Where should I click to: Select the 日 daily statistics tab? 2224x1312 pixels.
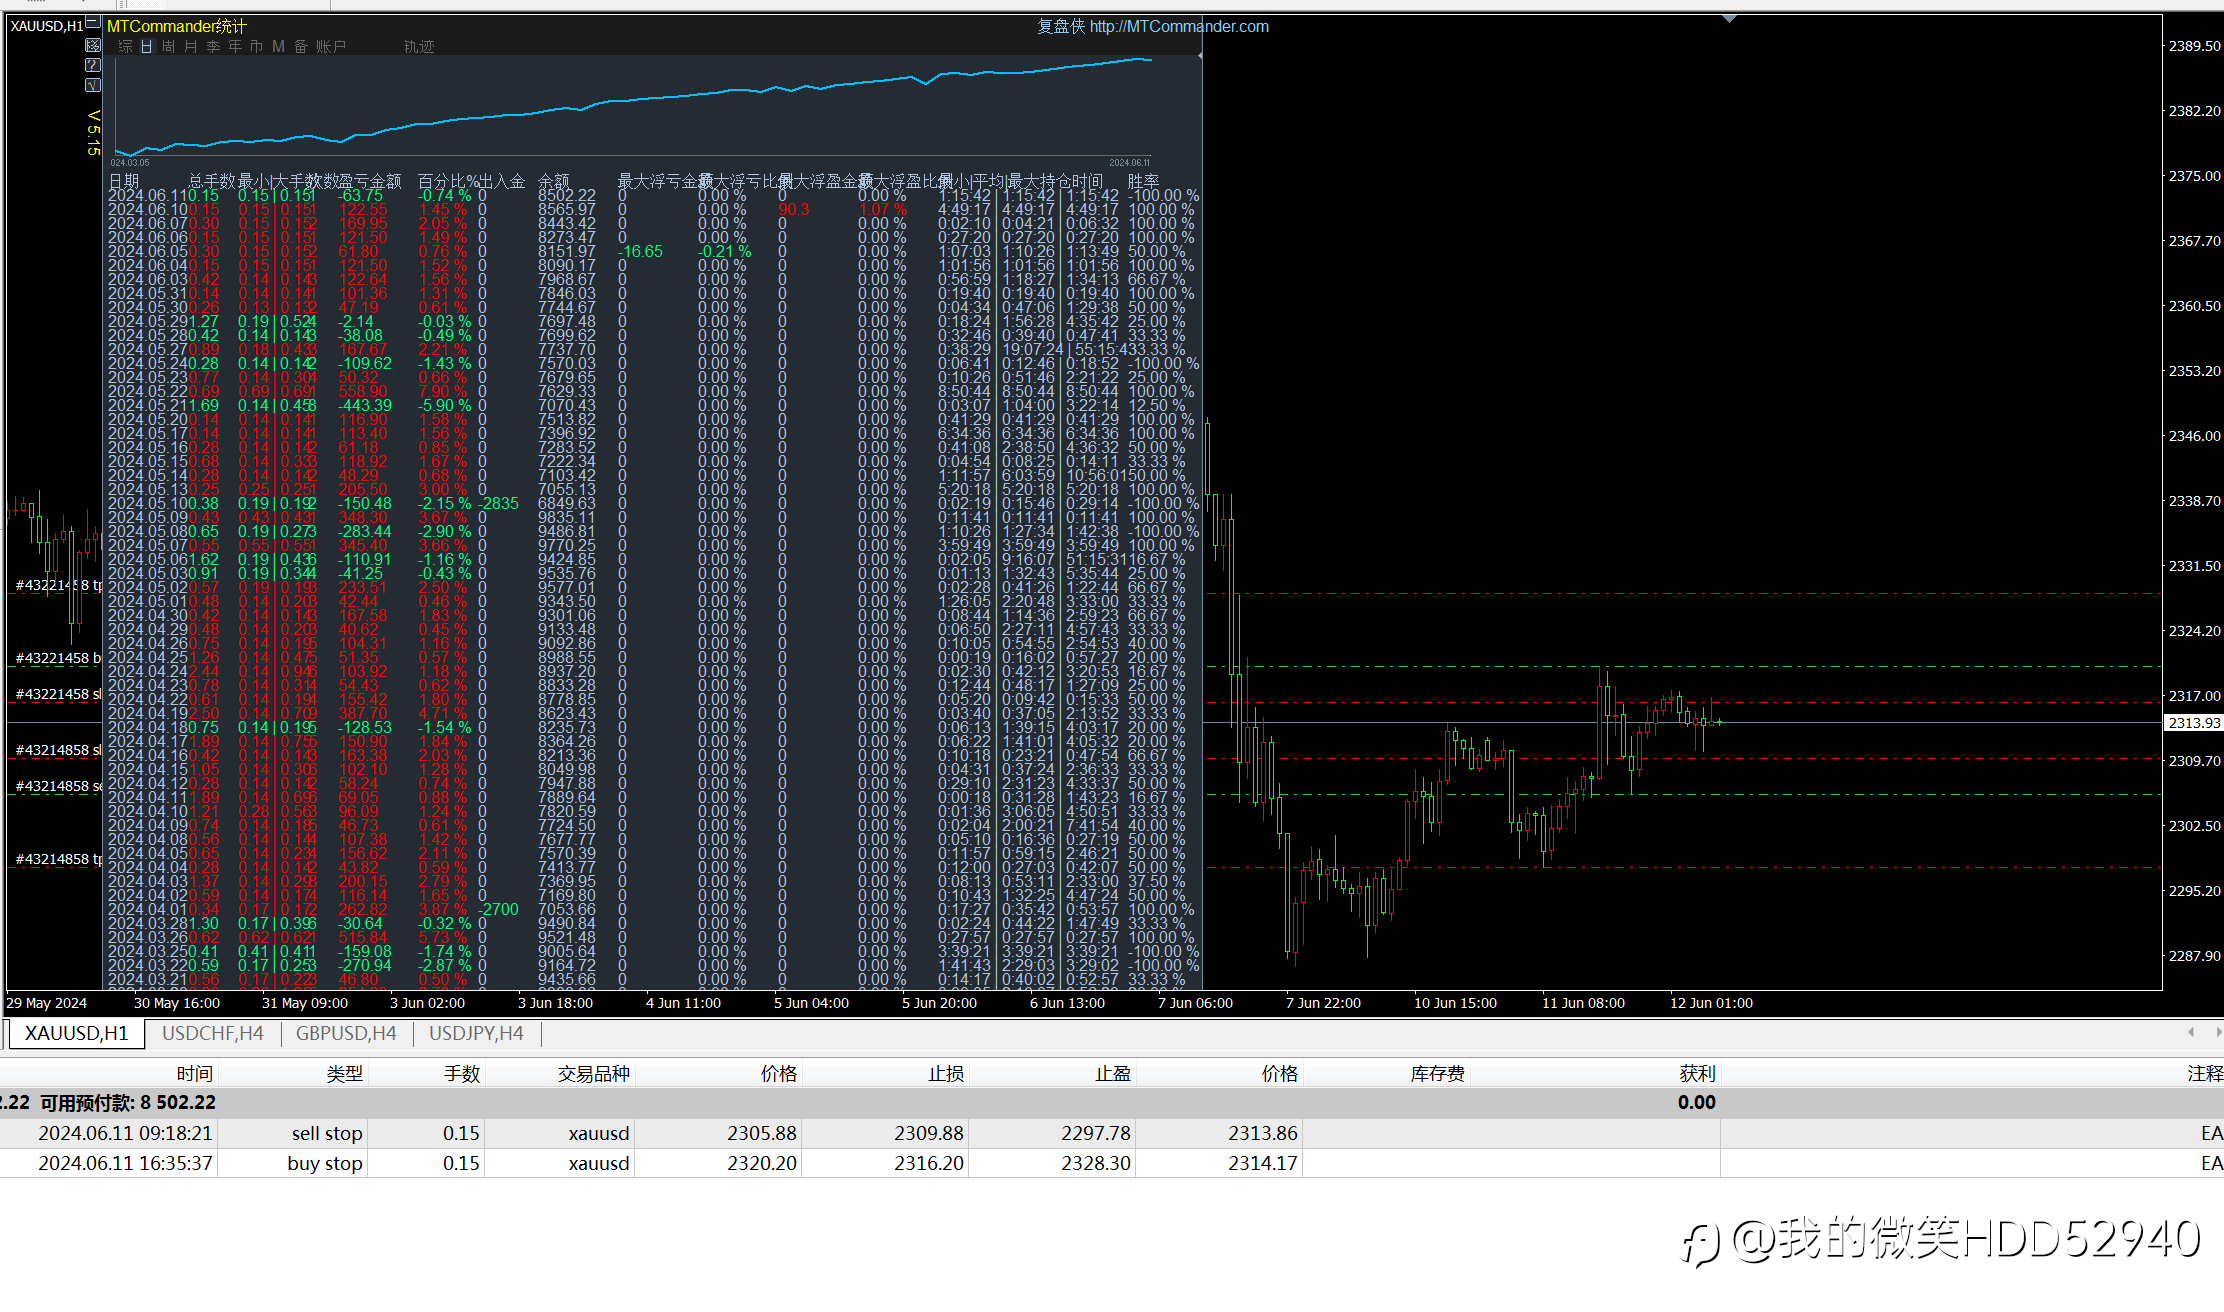tap(147, 46)
